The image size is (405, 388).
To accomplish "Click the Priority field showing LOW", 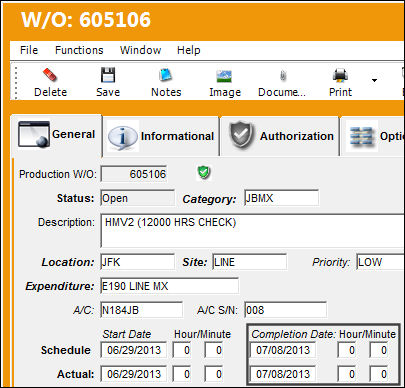I will 380,262.
